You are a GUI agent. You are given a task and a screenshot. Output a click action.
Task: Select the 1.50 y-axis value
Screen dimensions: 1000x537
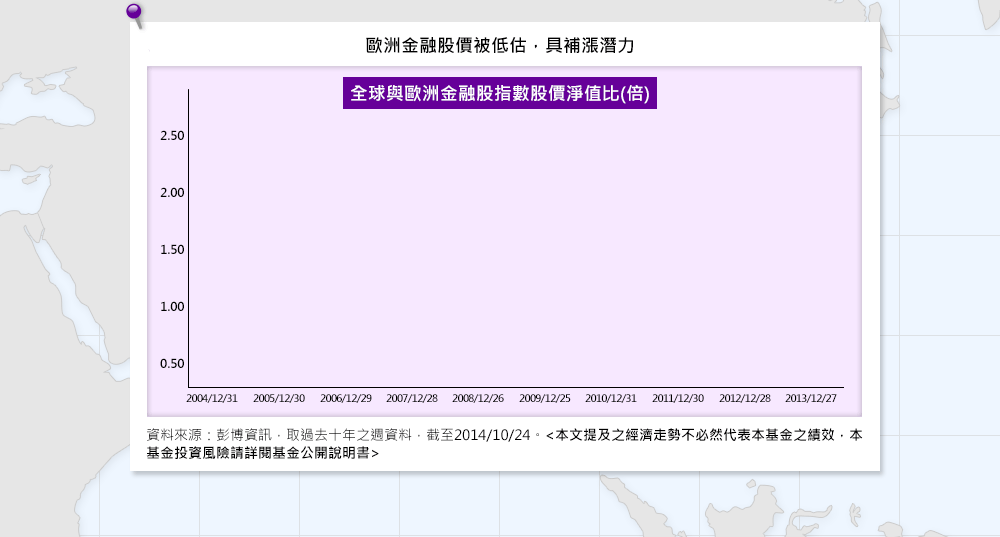click(x=172, y=249)
